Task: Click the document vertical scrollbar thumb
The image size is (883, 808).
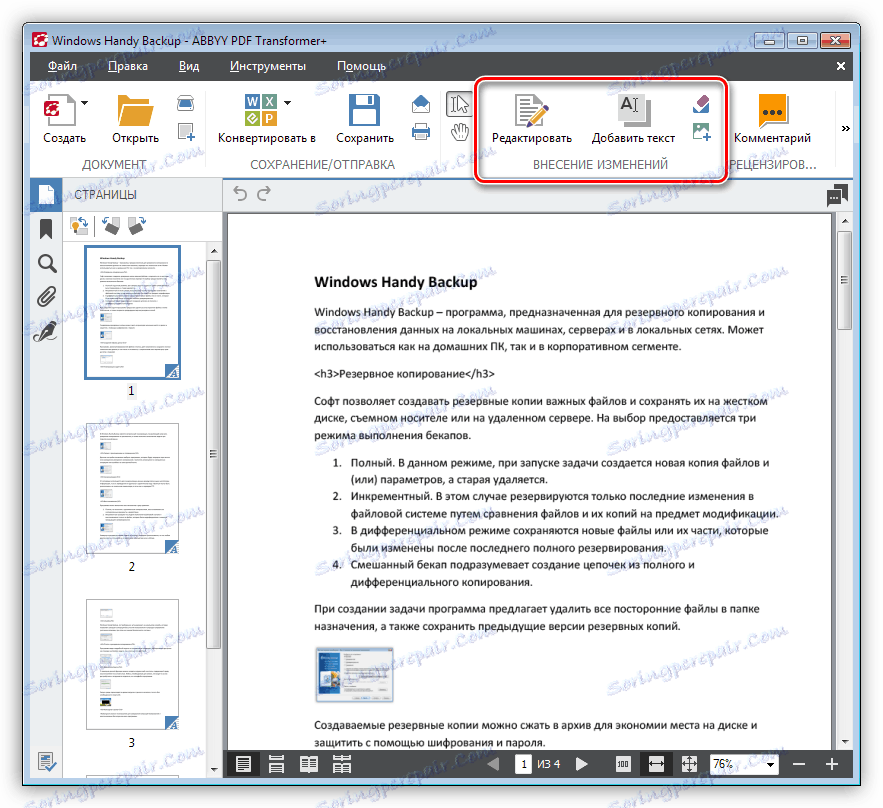Action: (844, 280)
